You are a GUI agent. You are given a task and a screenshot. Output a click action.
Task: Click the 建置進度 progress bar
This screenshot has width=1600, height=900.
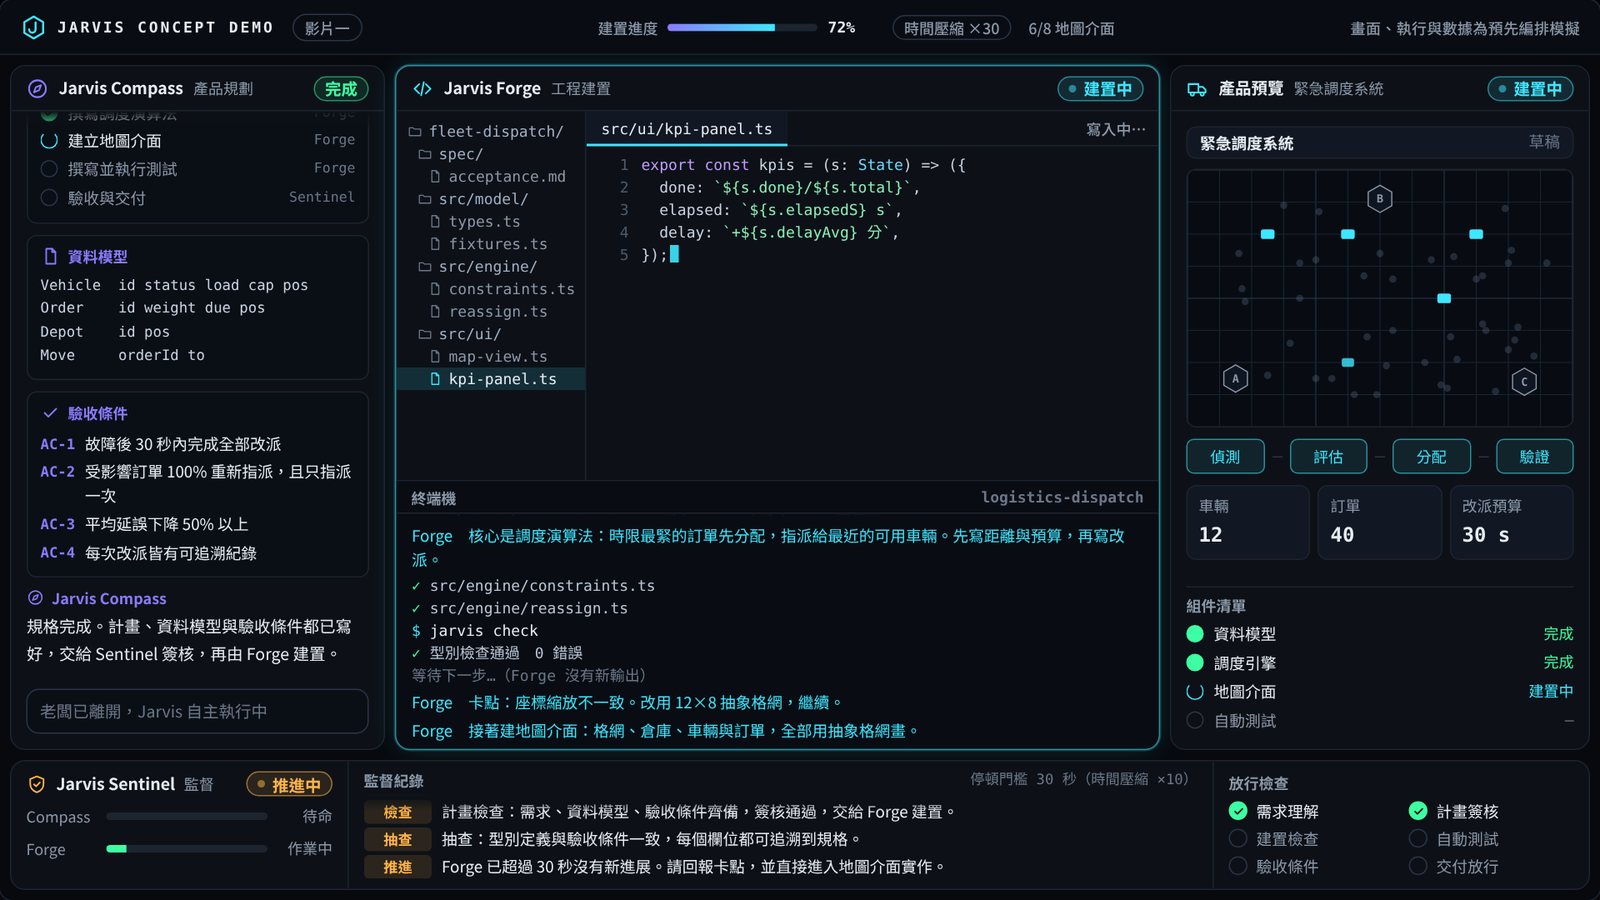pyautogui.click(x=742, y=28)
